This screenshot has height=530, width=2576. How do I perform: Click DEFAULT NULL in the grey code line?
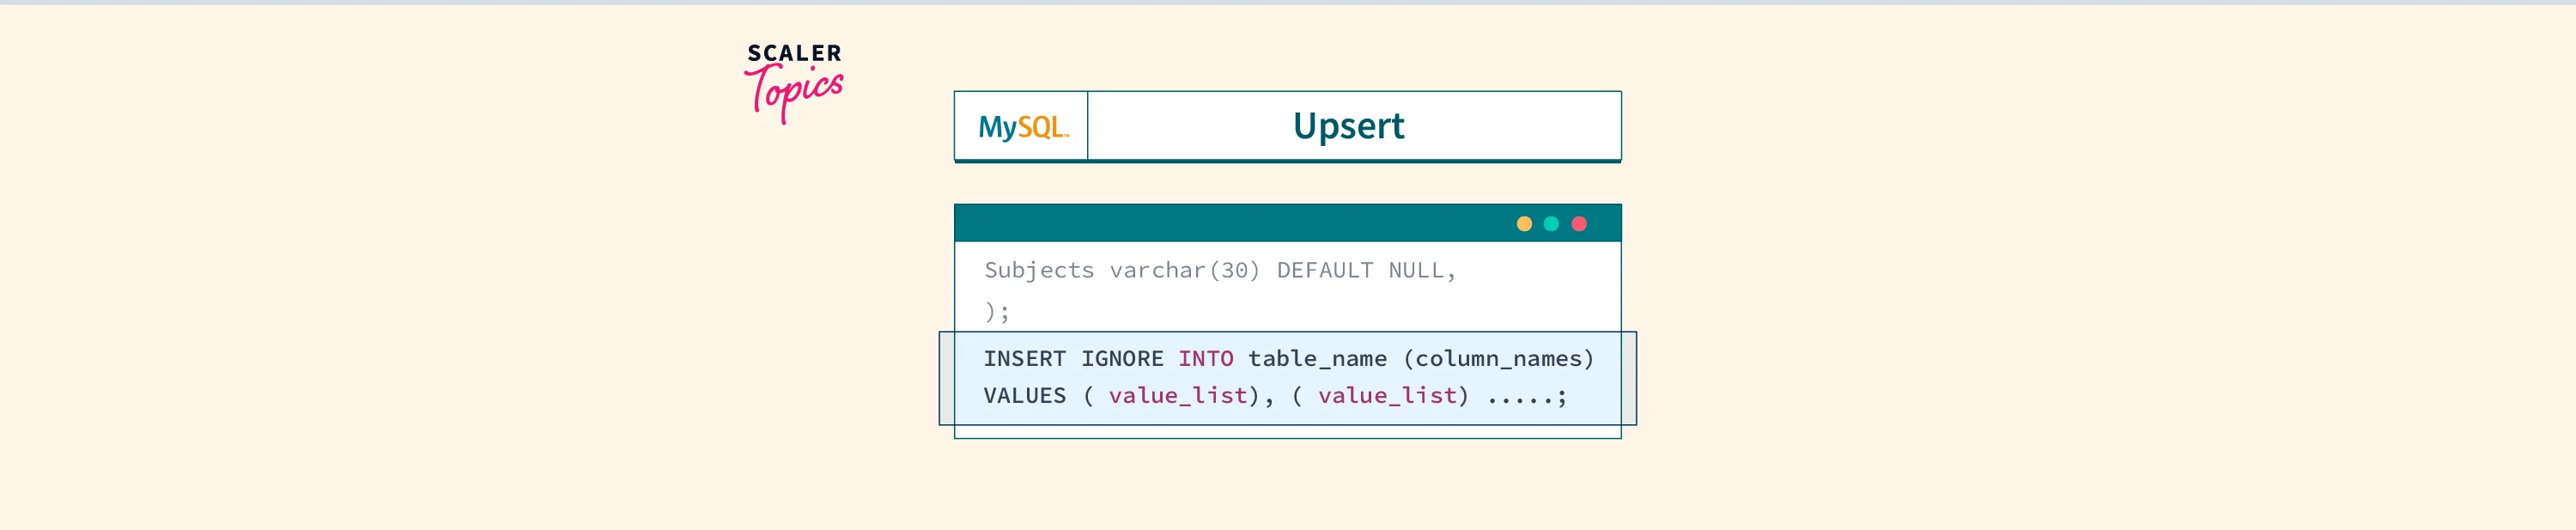click(1364, 270)
